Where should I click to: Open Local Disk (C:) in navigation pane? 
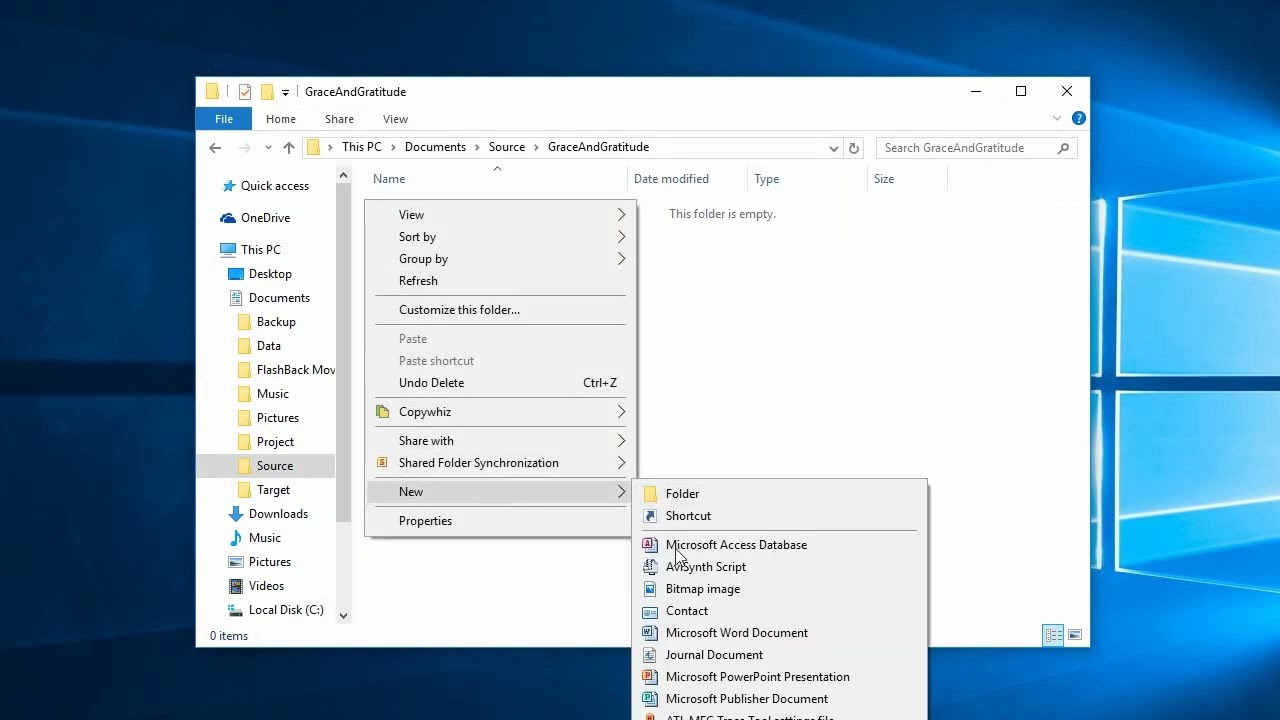tap(285, 610)
